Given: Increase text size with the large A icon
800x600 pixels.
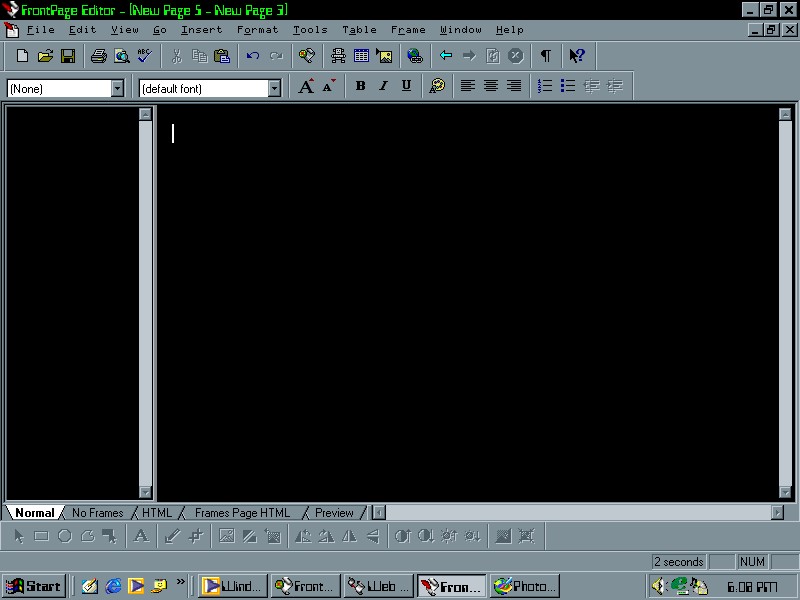Looking at the screenshot, I should [306, 86].
